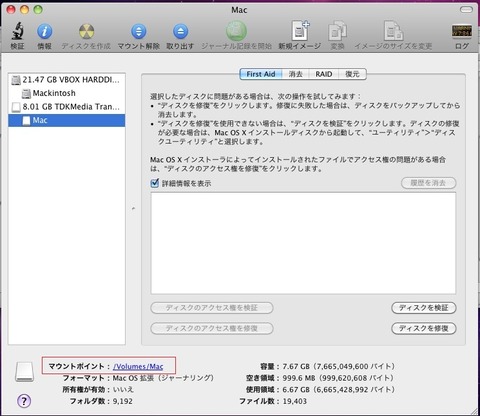Click the toolbar toggle pill in the title bar
The height and width of the screenshot is (416, 480).
click(466, 10)
